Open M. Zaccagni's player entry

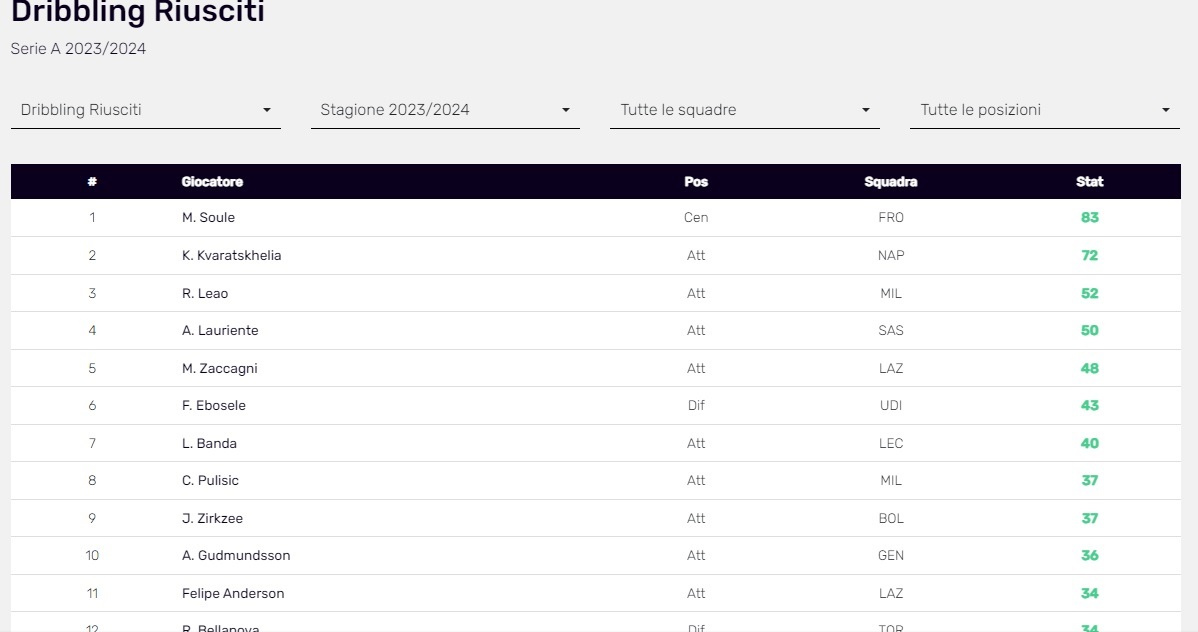click(219, 369)
